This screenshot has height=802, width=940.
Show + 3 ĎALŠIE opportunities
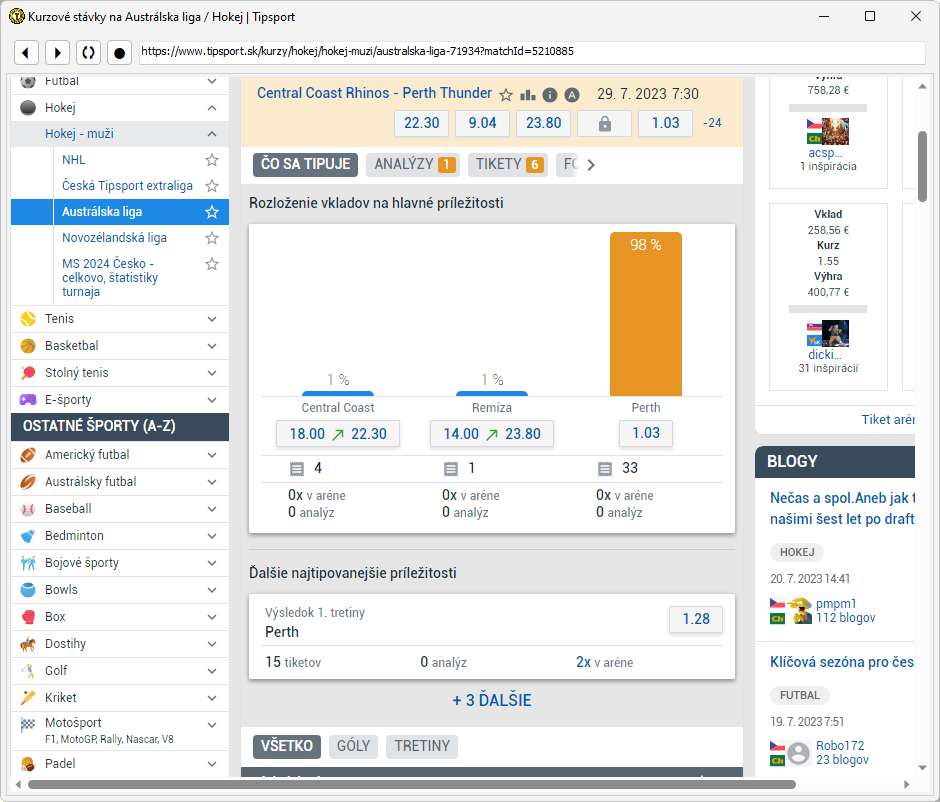point(492,700)
